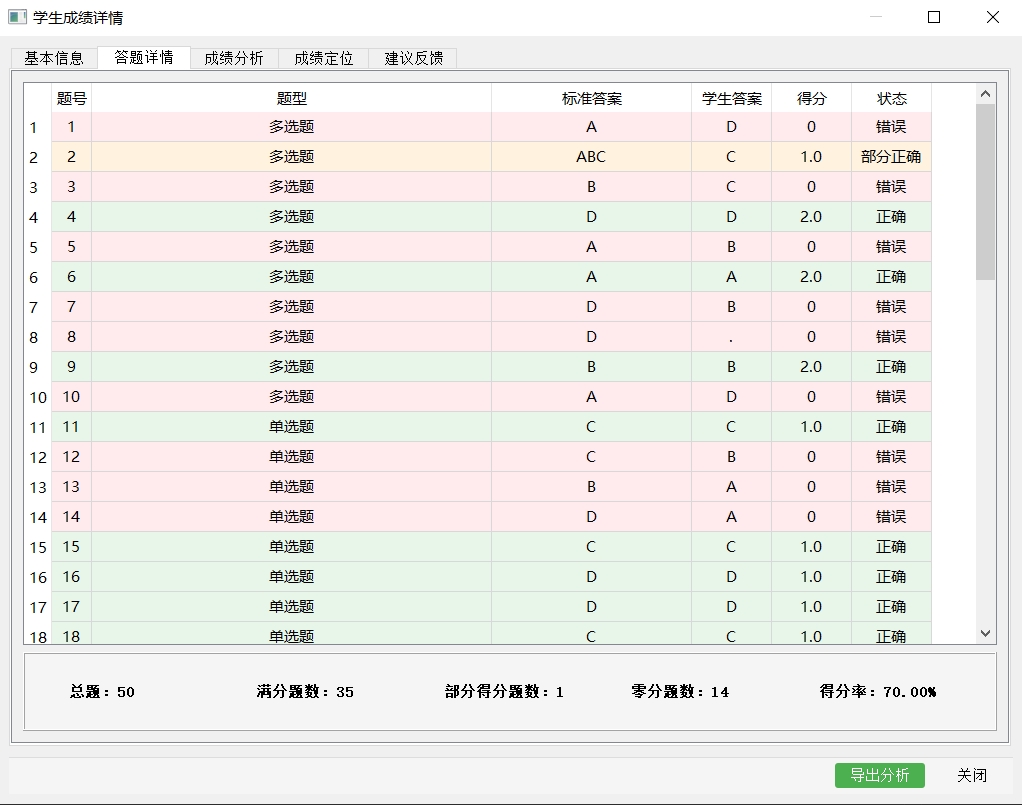Select the 答题详情 tab
The width and height of the screenshot is (1022, 805).
tap(144, 57)
